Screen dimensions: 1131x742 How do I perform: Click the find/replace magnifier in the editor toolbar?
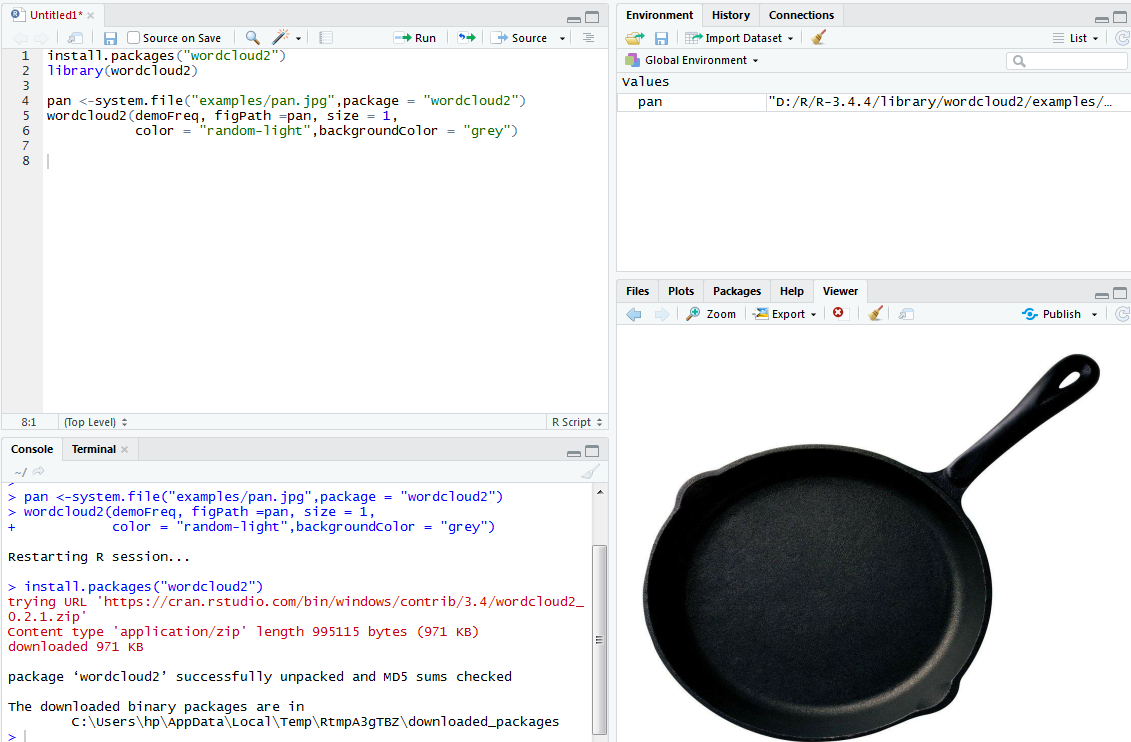pos(252,38)
